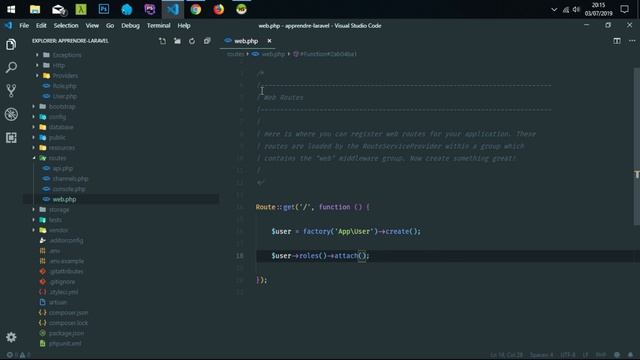Open the notifications bell in status bar
640x360 pixels.
tap(631, 355)
